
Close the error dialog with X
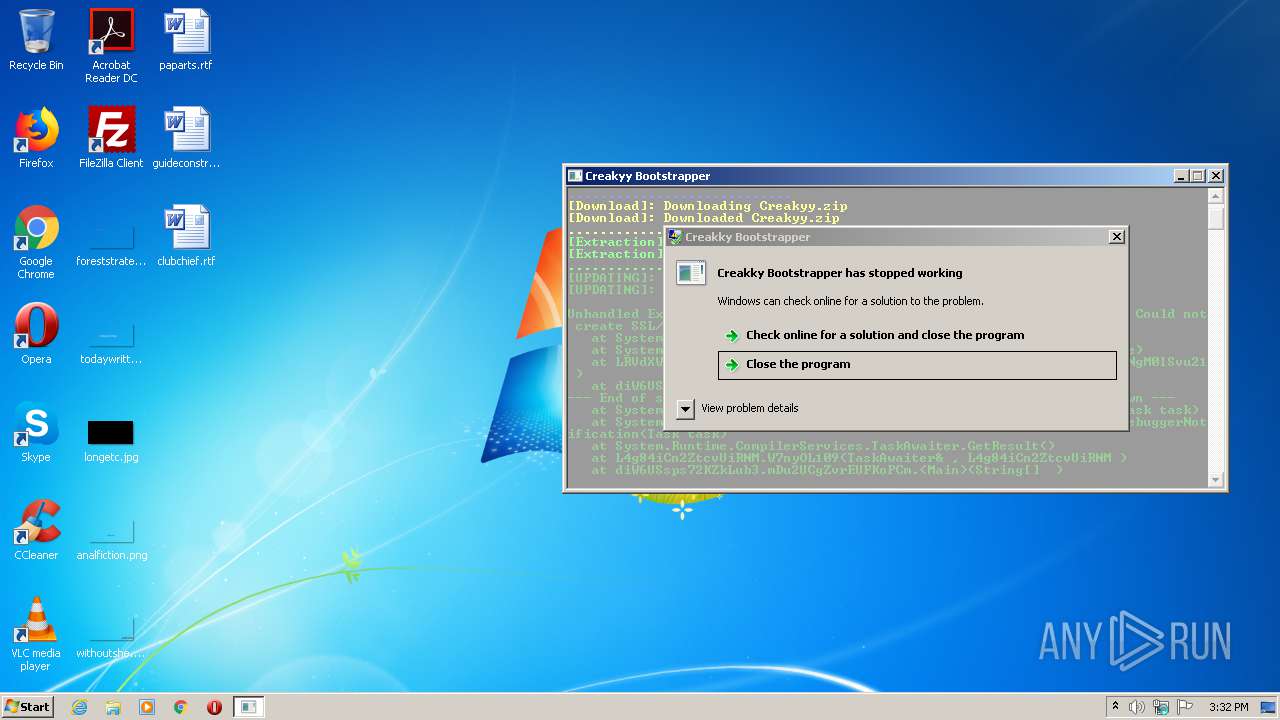click(1117, 237)
